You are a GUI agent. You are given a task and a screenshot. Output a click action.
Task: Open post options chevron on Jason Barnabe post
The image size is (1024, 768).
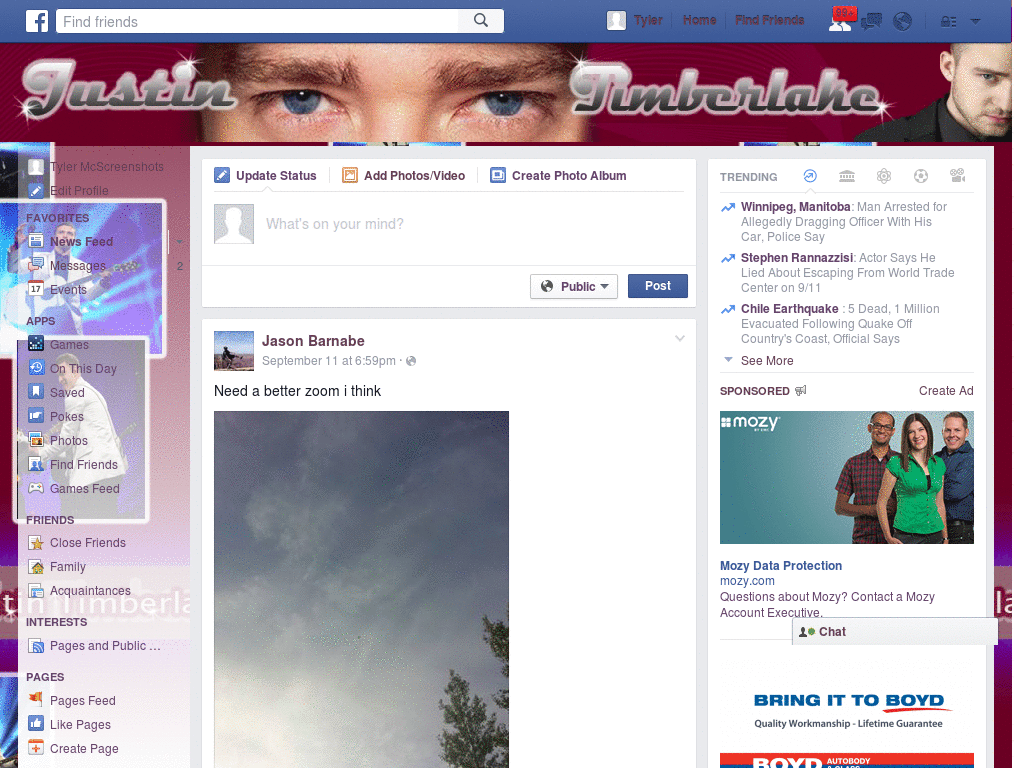(x=680, y=338)
